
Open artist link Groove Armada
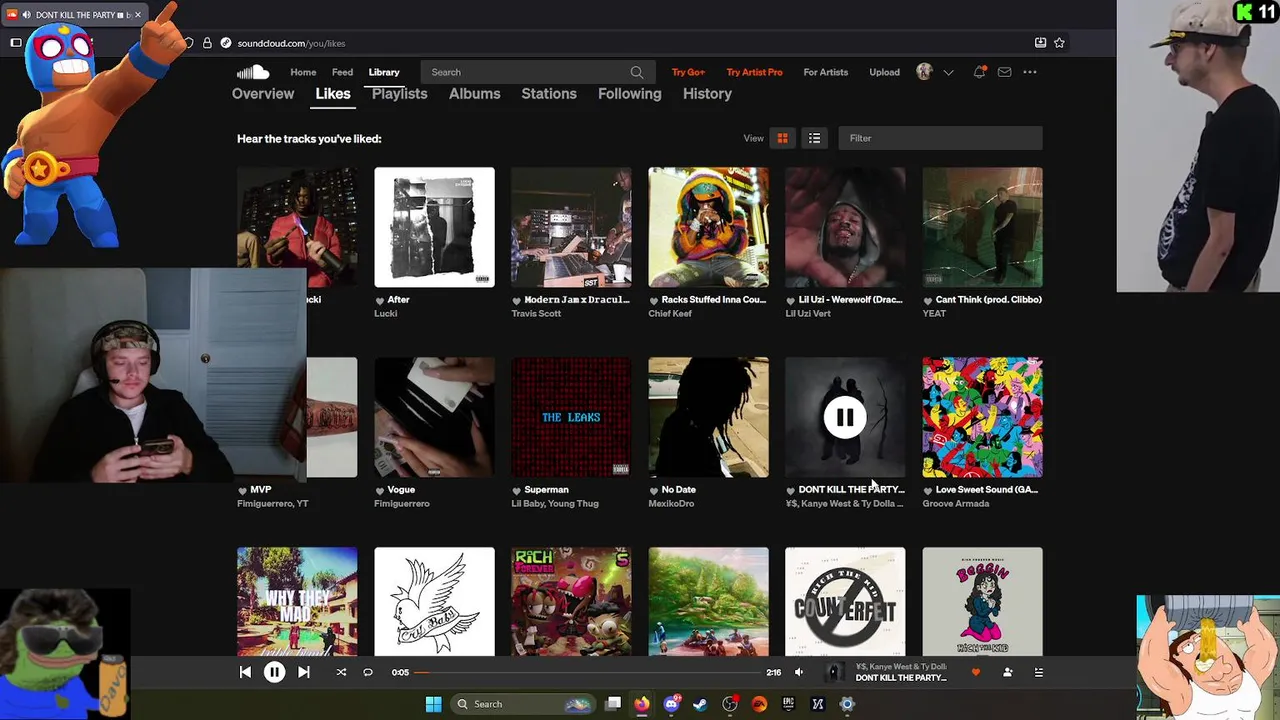pos(955,504)
